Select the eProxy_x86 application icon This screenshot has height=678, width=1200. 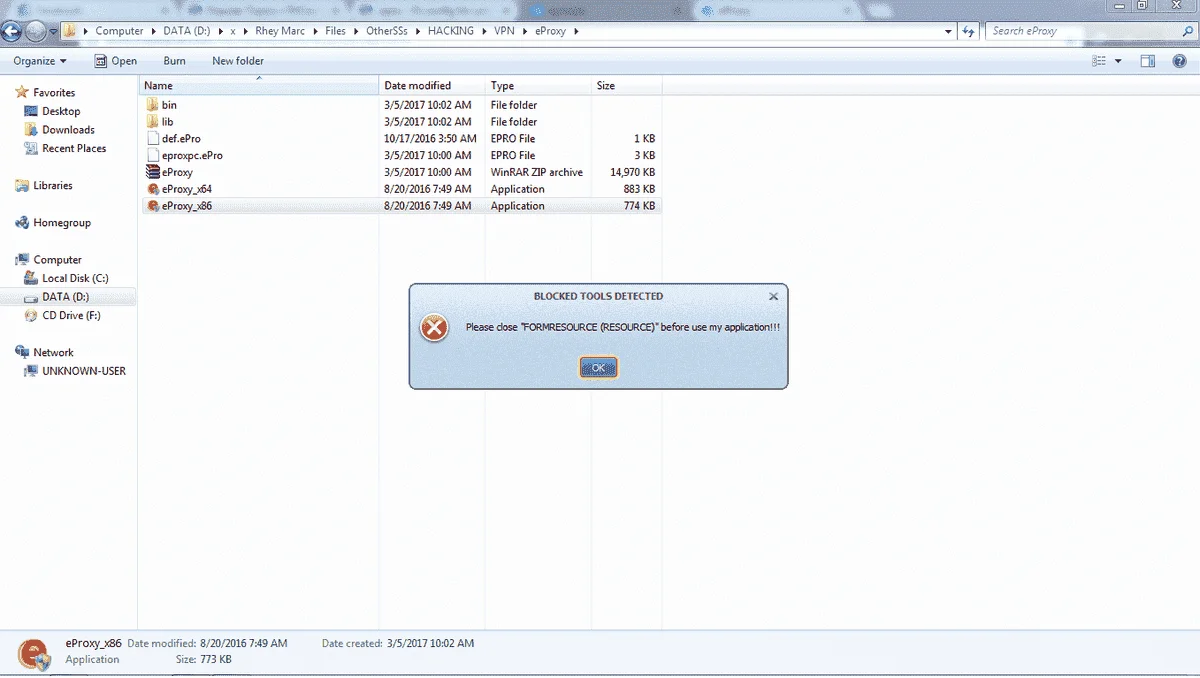point(152,206)
